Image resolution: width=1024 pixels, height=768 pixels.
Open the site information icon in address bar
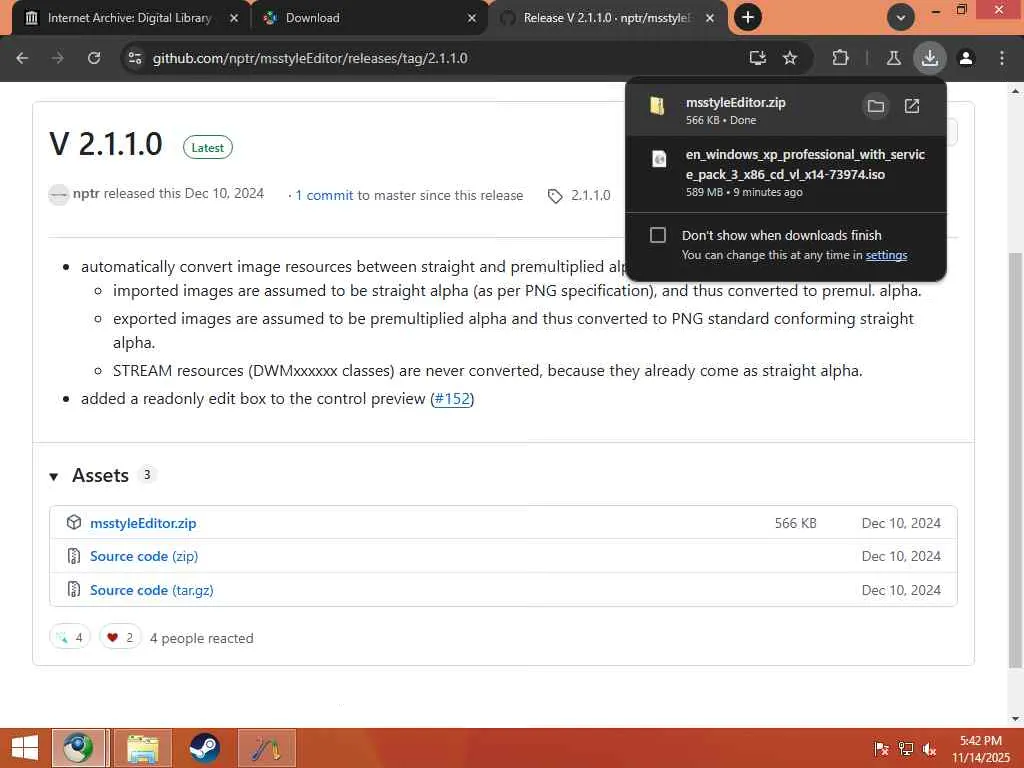click(135, 58)
